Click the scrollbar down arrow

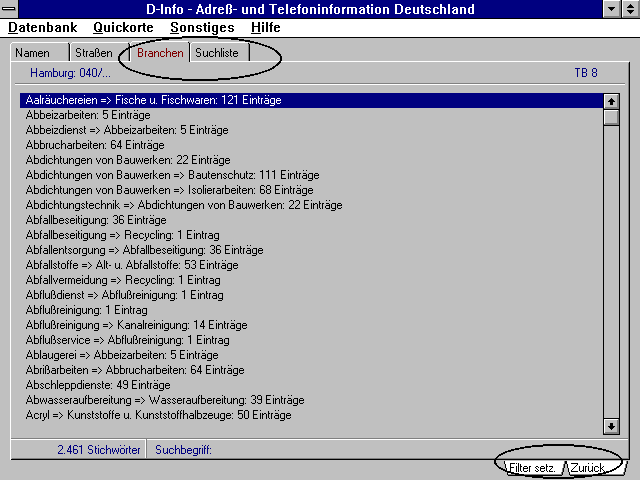(611, 427)
